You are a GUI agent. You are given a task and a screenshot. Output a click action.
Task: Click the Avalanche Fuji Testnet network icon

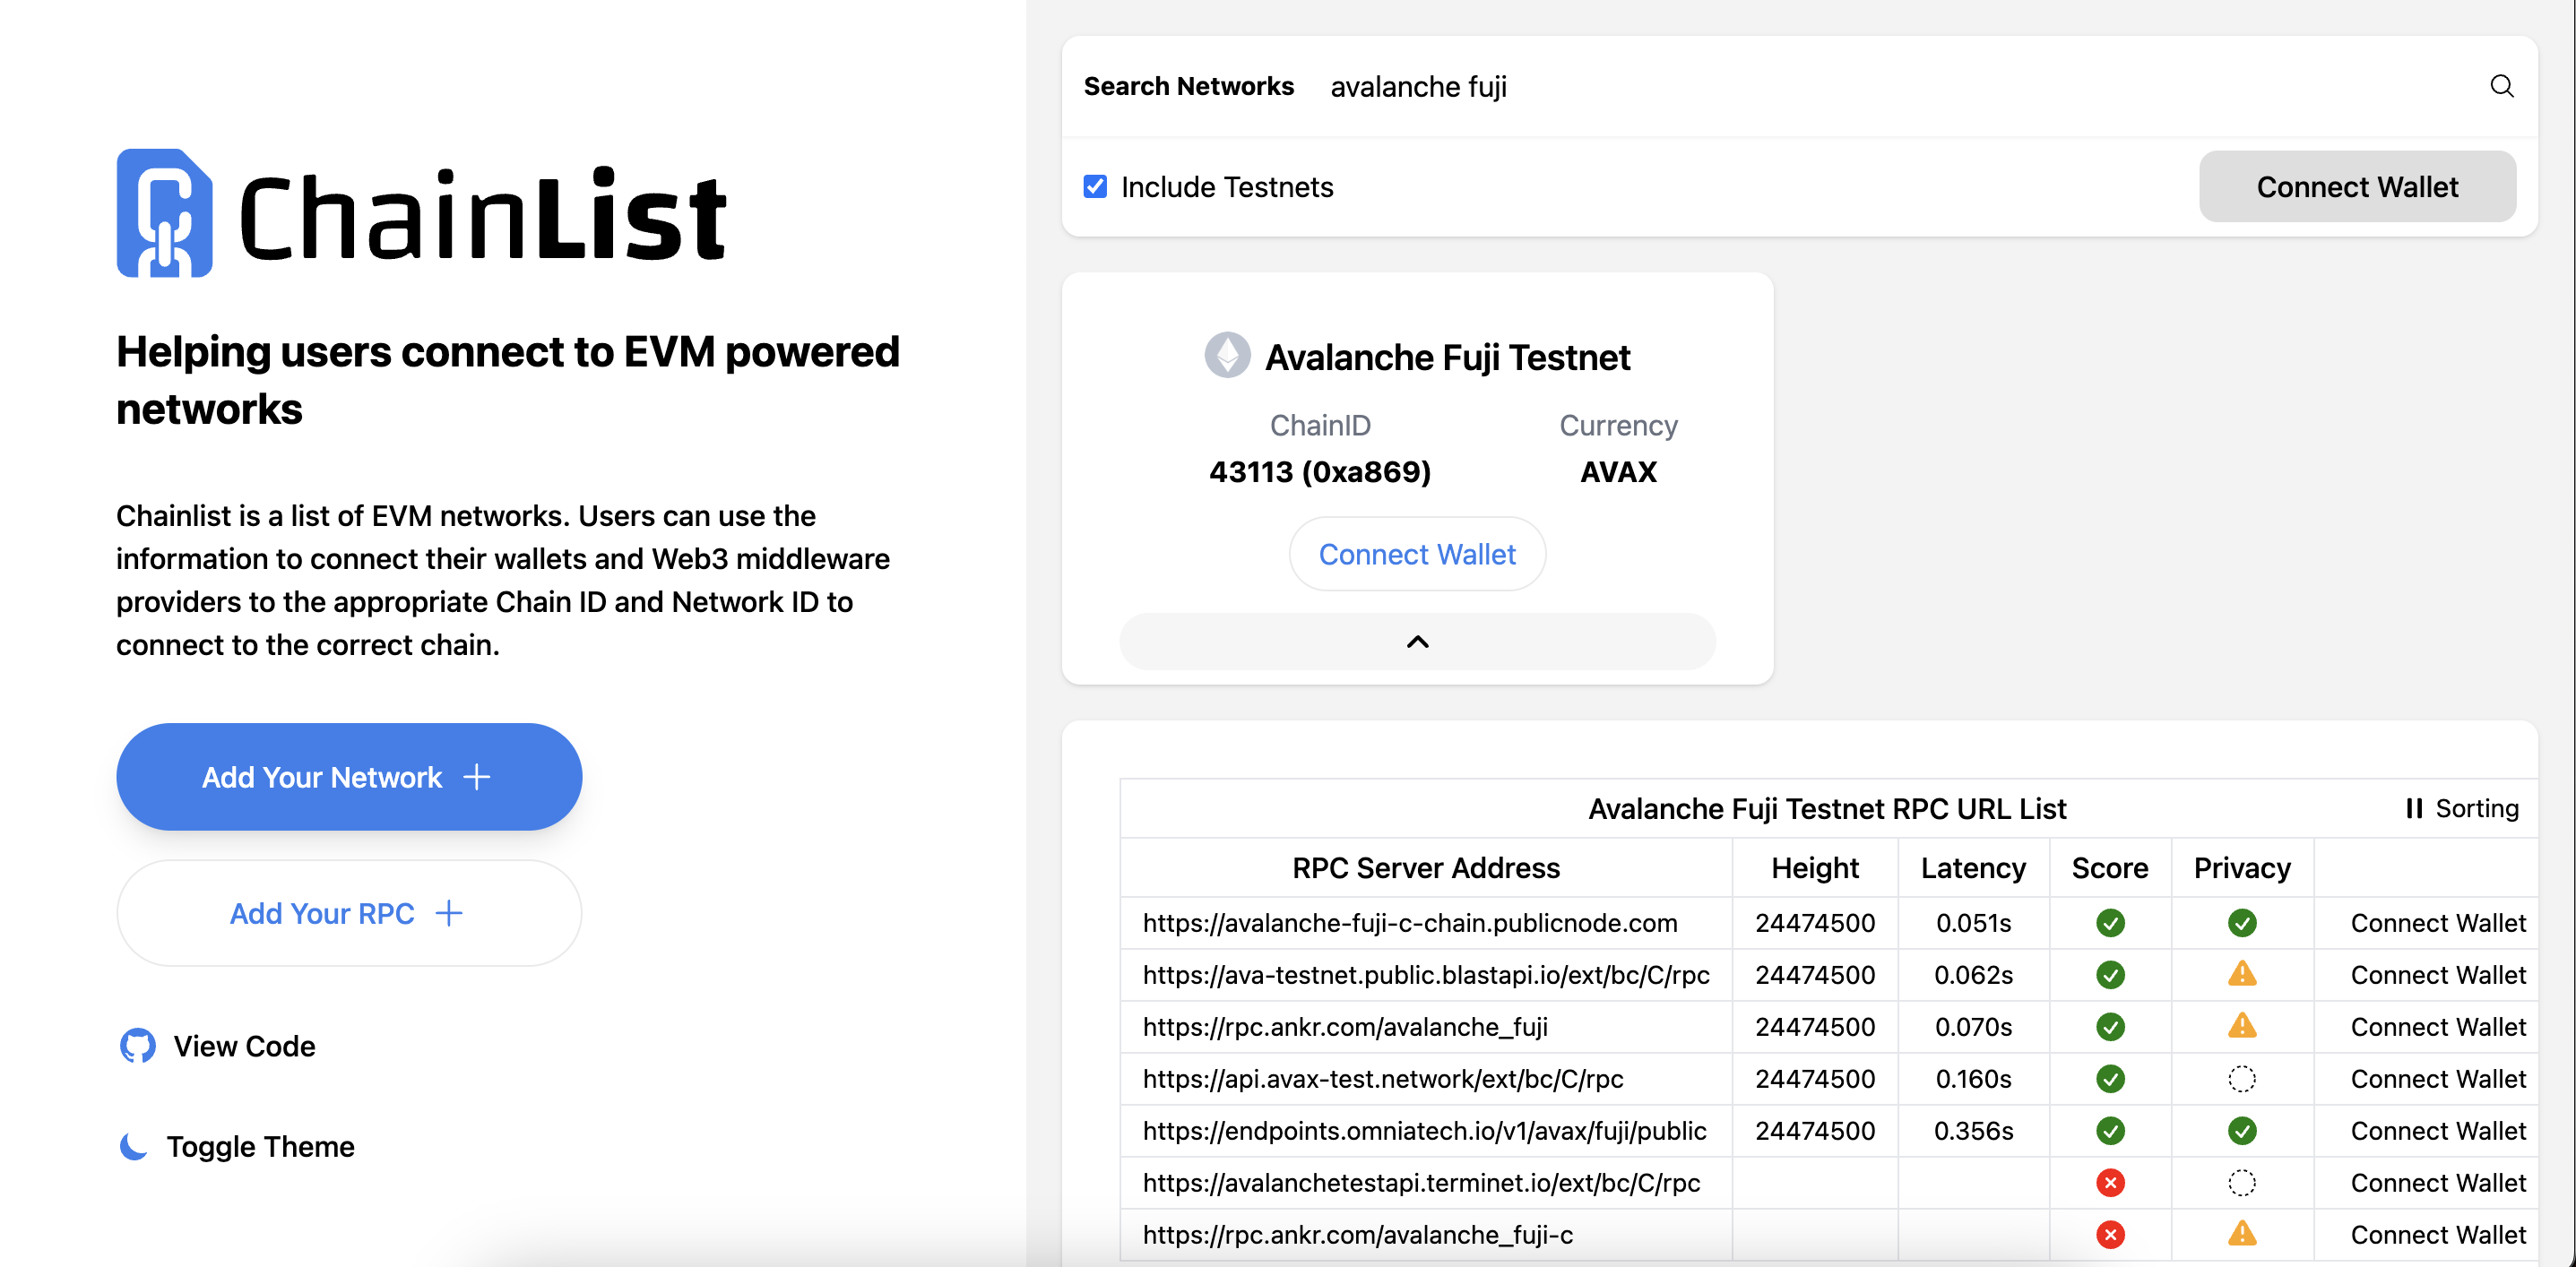click(1227, 355)
